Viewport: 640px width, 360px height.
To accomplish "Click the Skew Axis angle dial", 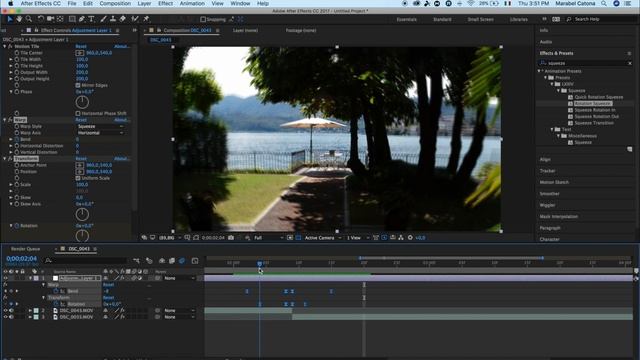I will [82, 214].
